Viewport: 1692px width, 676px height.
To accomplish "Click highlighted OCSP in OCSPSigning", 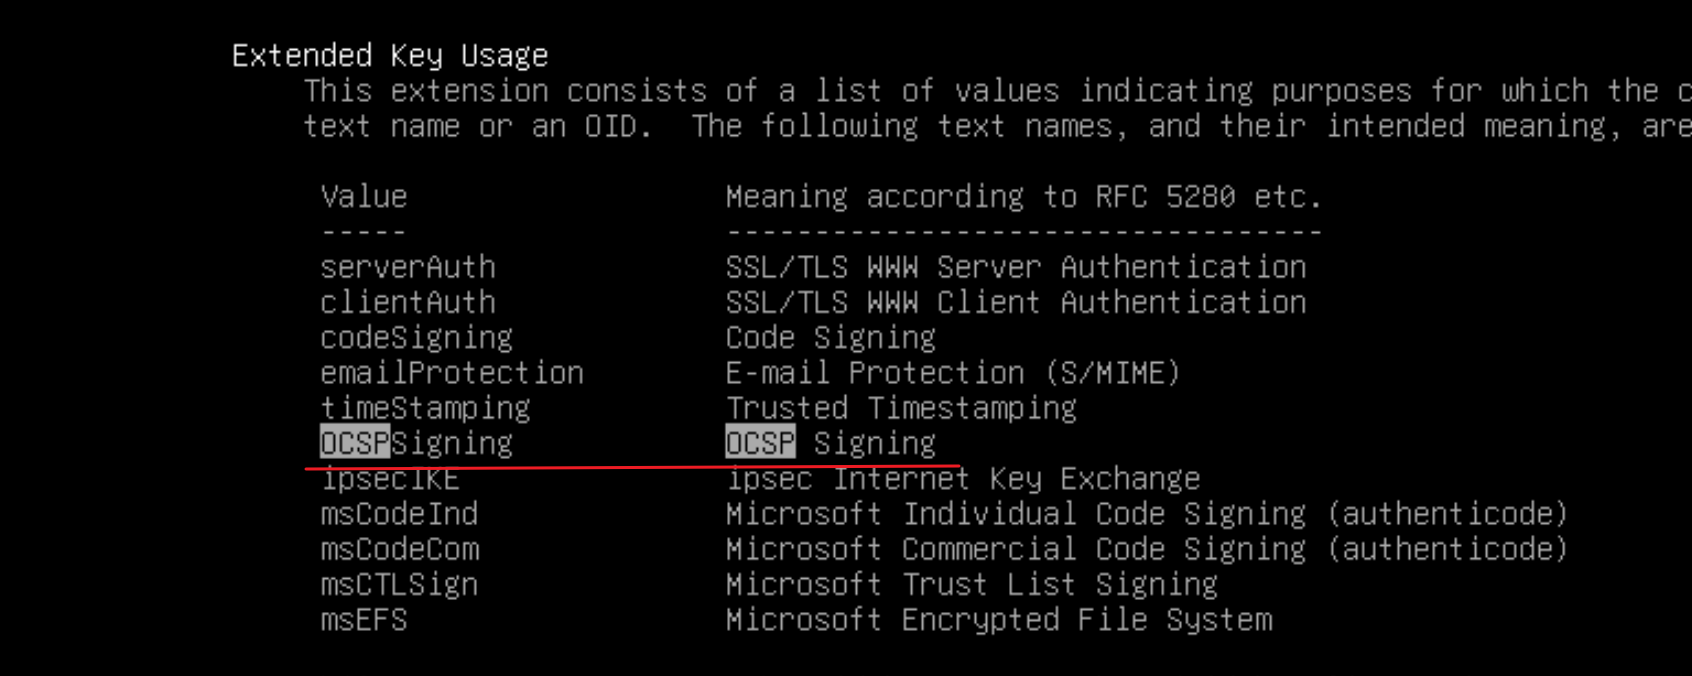I will (355, 442).
